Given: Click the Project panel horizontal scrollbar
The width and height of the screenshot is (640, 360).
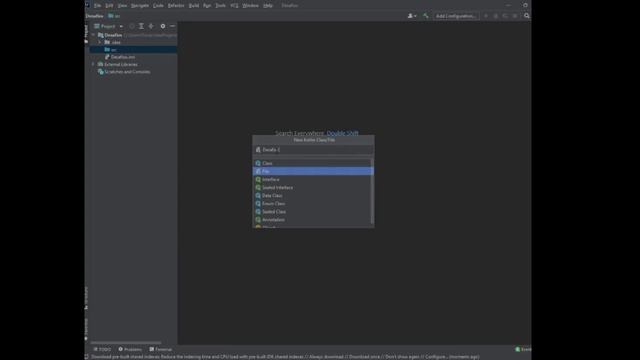Looking at the screenshot, I should 126,343.
